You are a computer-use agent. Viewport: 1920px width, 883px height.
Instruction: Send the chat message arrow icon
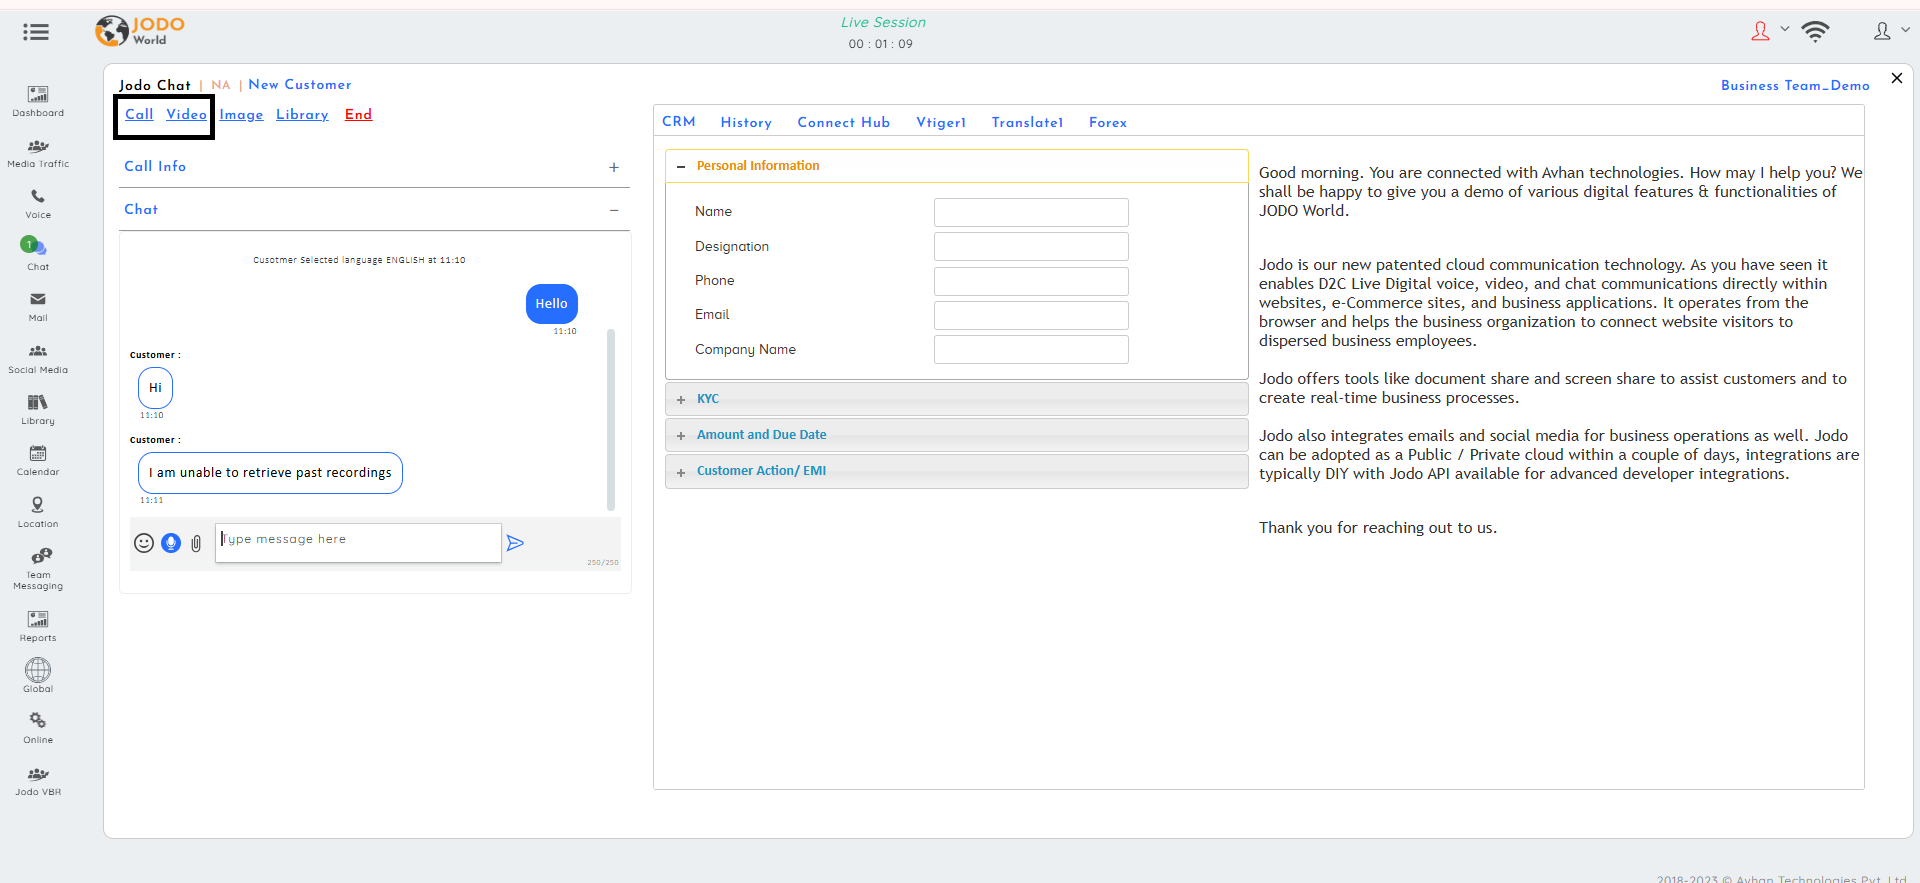[515, 543]
